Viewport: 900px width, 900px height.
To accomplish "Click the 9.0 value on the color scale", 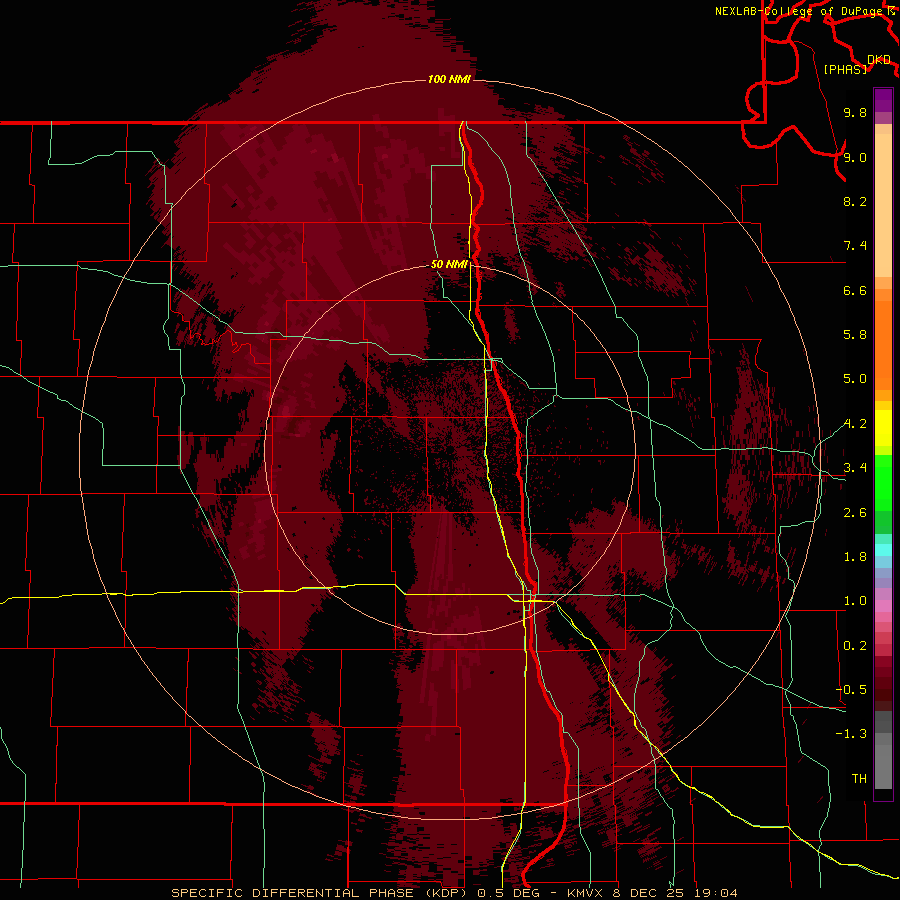I will (855, 157).
